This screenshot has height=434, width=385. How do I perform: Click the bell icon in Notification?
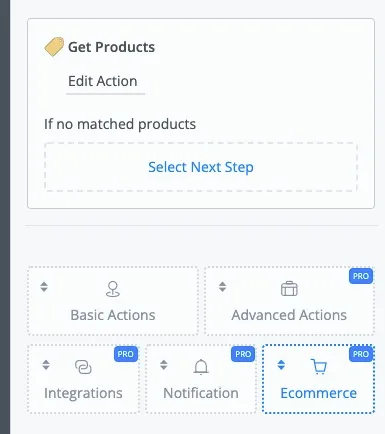(201, 367)
